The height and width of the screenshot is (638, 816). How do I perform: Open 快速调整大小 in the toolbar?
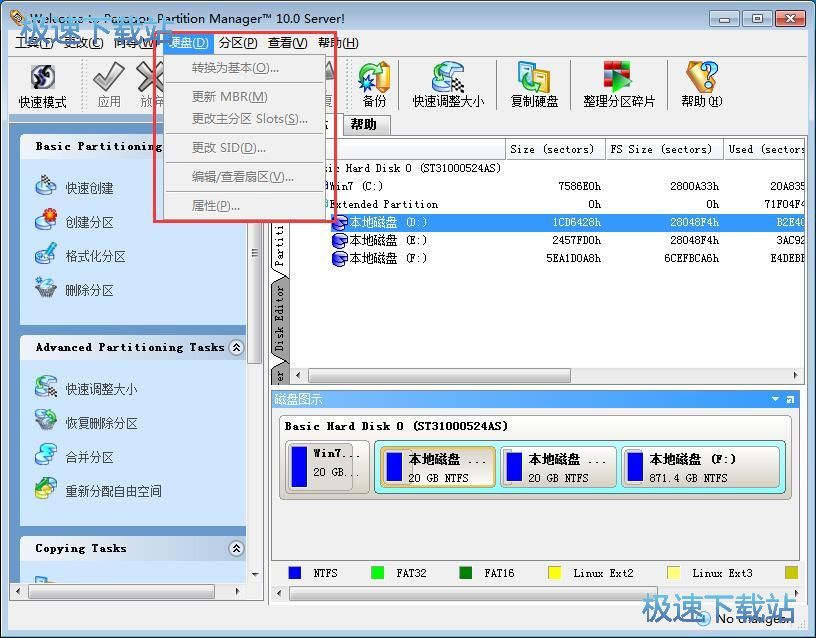tap(448, 77)
